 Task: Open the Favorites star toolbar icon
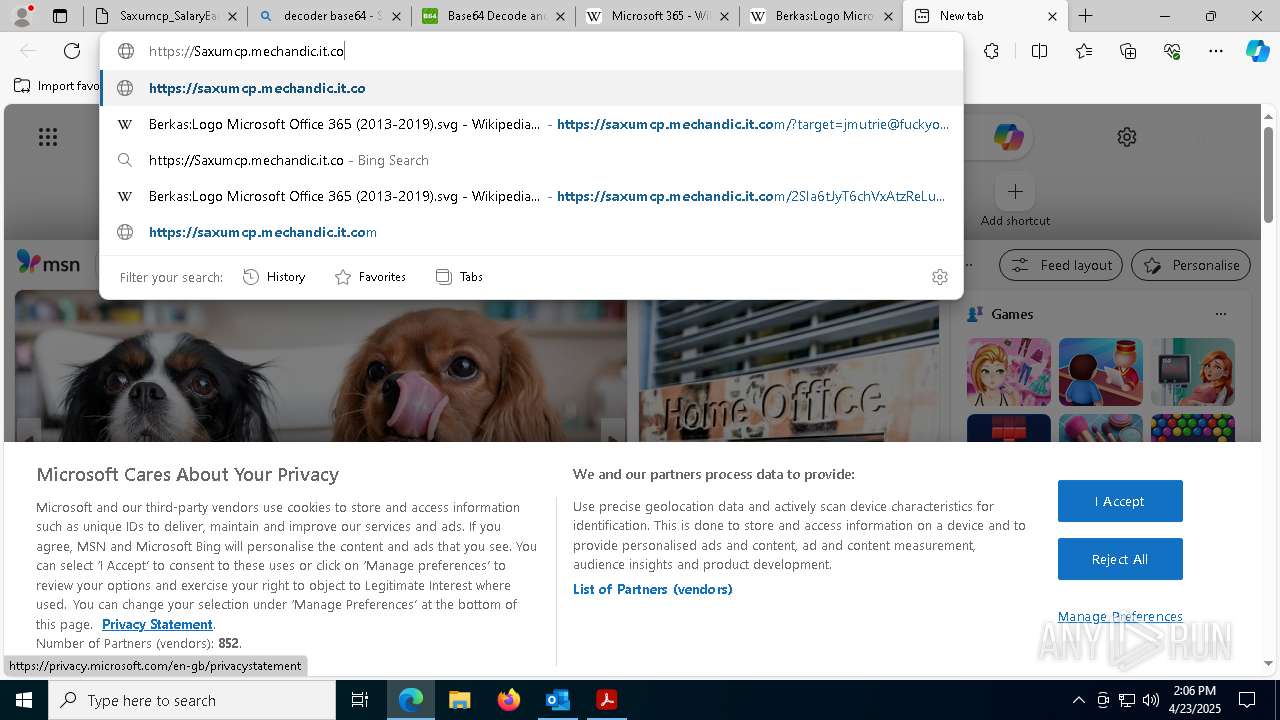(x=1084, y=51)
